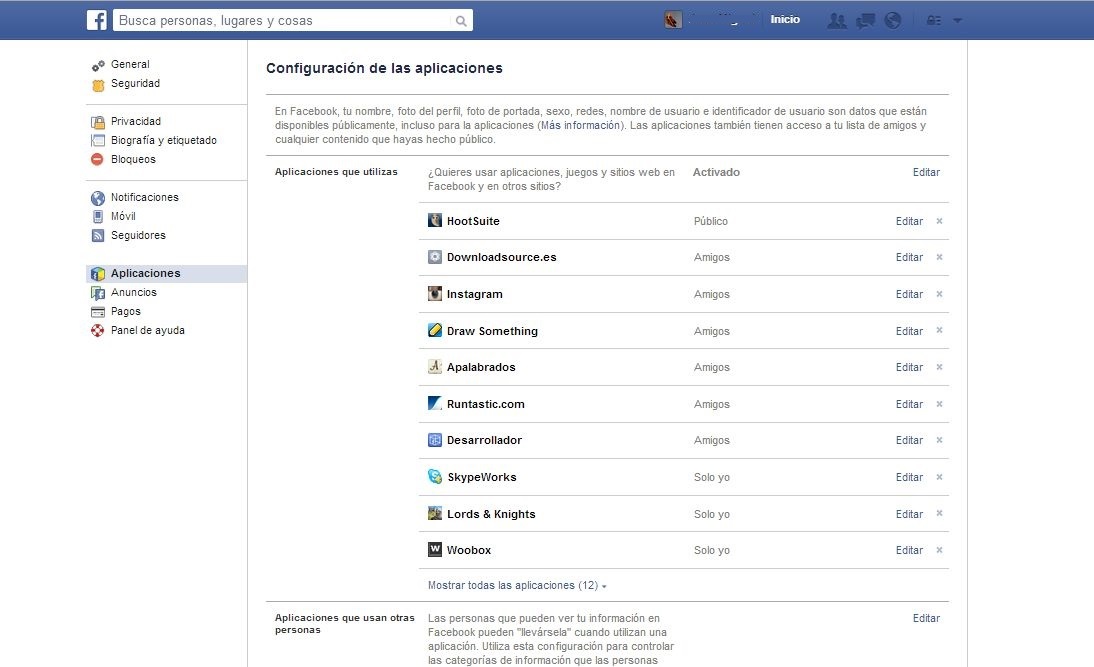This screenshot has height=667, width=1094.
Task: Click the Solo yo visibility of Woobox
Action: pyautogui.click(x=712, y=550)
